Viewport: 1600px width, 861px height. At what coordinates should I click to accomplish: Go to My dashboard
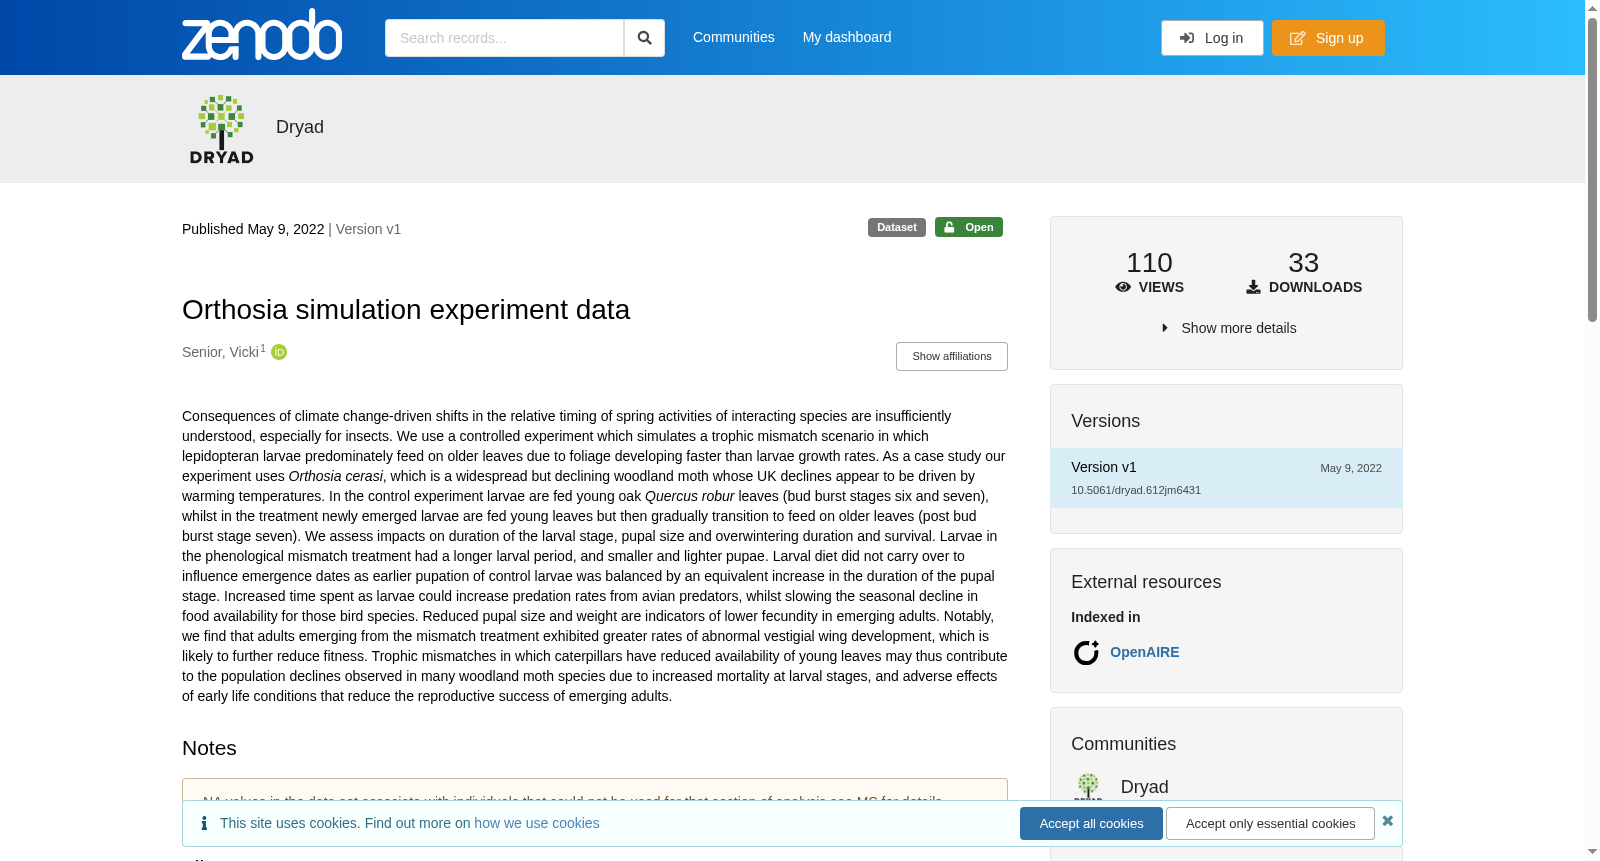847,37
